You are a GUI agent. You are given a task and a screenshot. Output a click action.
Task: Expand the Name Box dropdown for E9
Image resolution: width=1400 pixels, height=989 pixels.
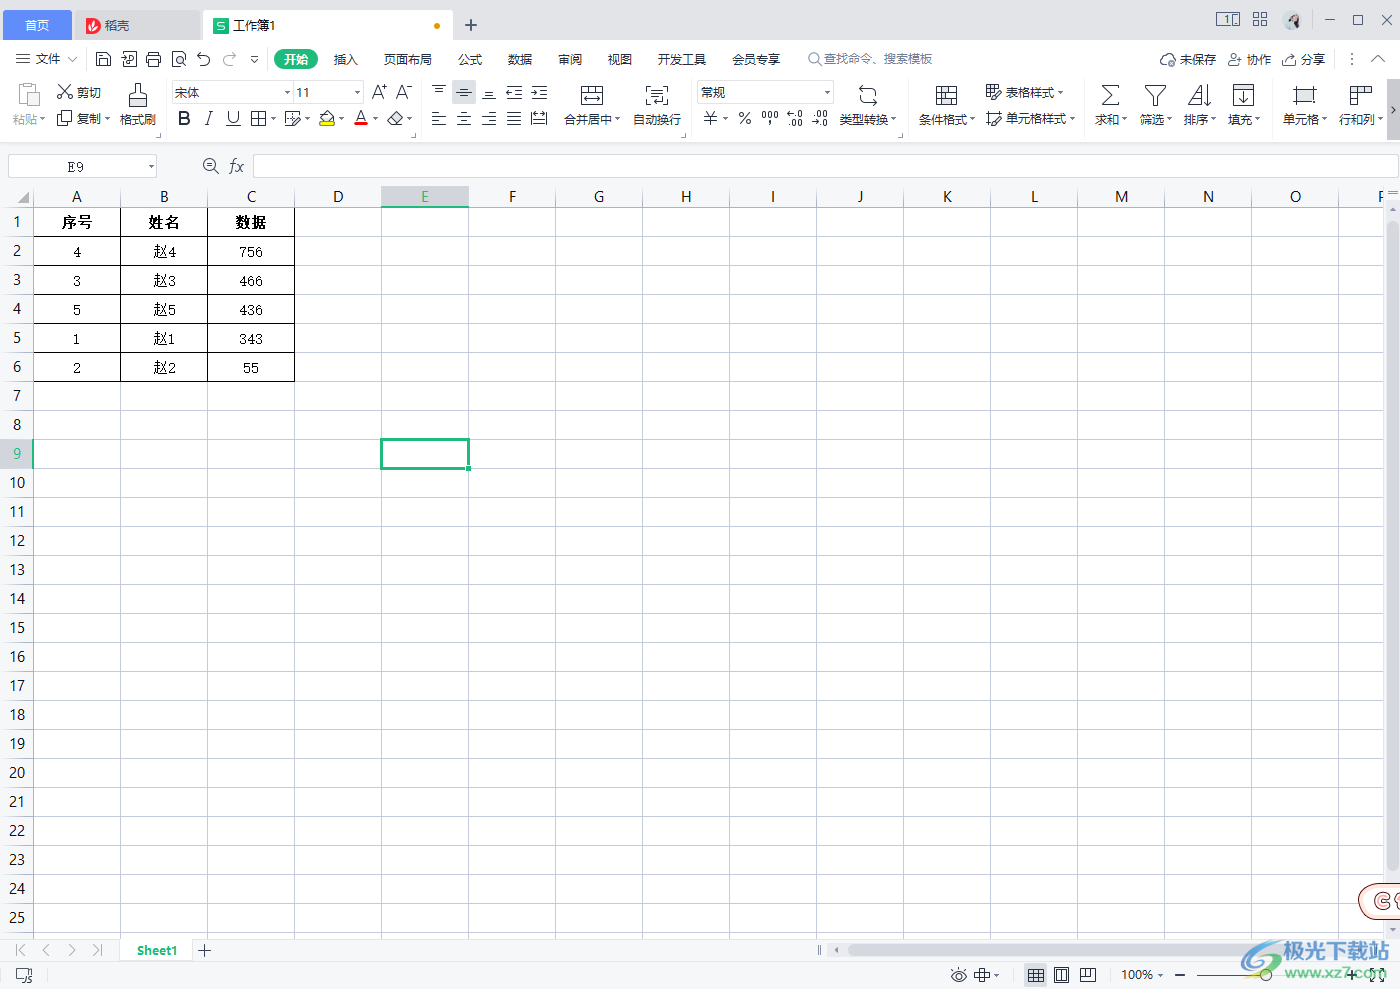(x=151, y=166)
